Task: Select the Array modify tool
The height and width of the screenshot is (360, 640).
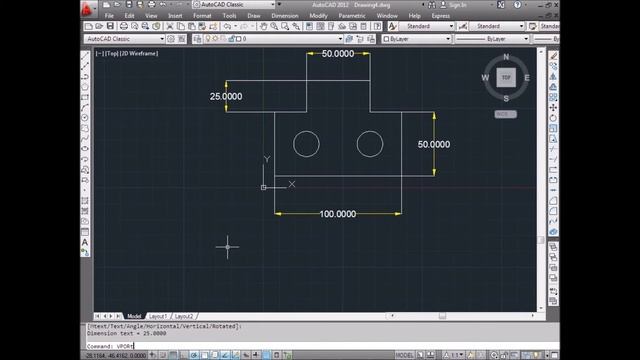Action: click(x=553, y=97)
